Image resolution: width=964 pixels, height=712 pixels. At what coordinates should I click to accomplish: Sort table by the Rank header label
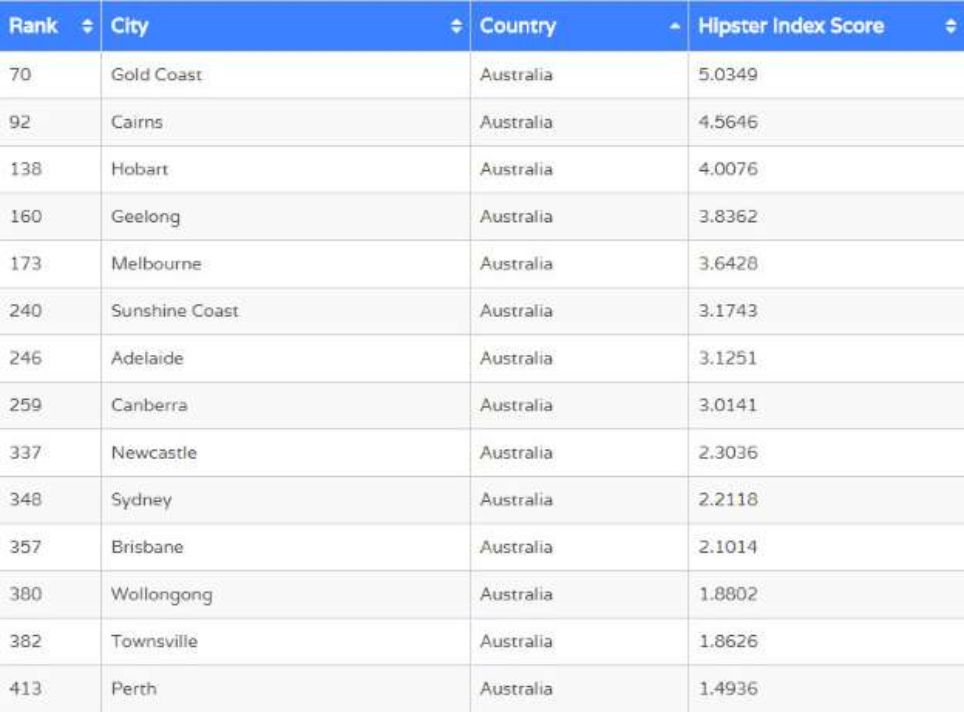pos(33,27)
